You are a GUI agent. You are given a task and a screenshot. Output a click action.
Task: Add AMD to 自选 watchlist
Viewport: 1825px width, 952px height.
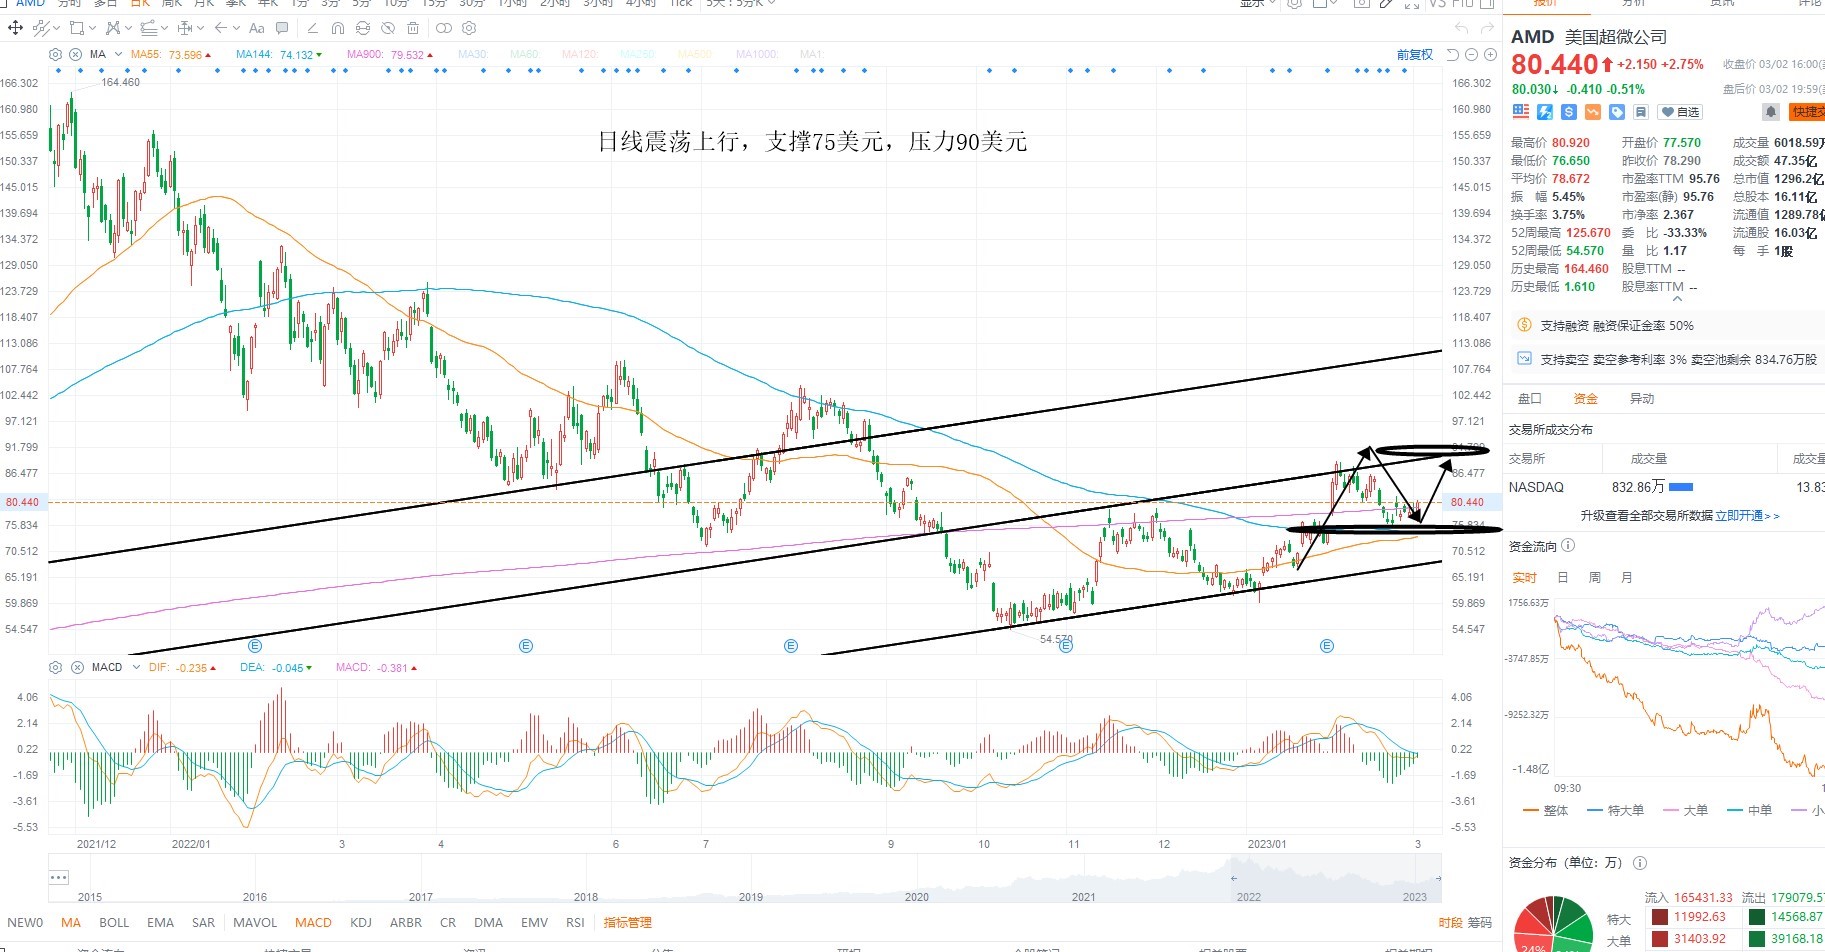pyautogui.click(x=1680, y=112)
